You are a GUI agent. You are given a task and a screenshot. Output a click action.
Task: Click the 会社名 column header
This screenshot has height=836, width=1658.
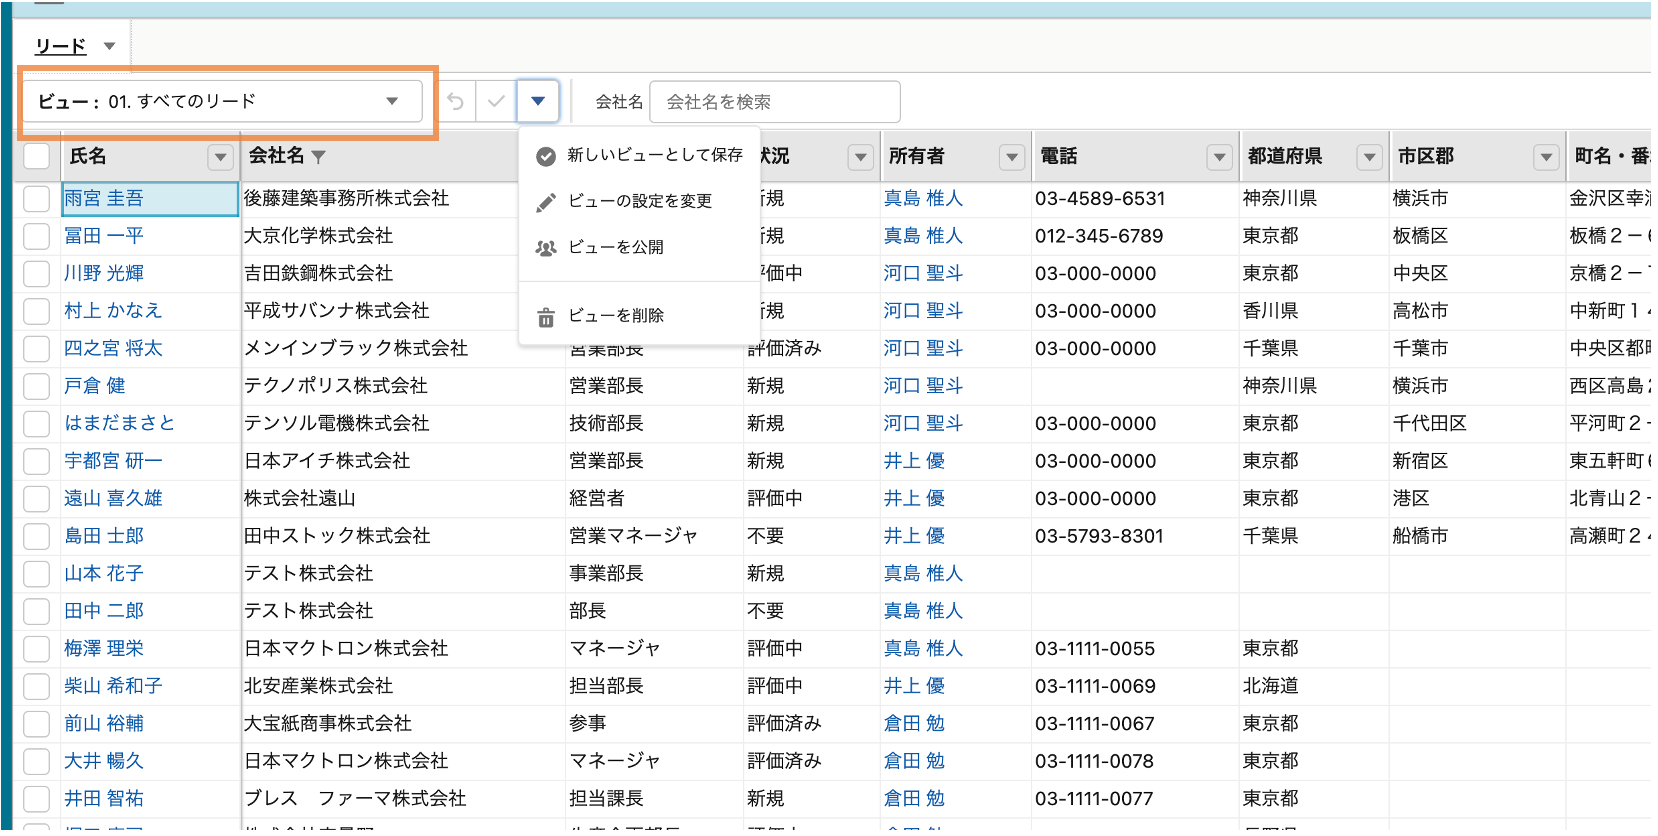coord(276,156)
